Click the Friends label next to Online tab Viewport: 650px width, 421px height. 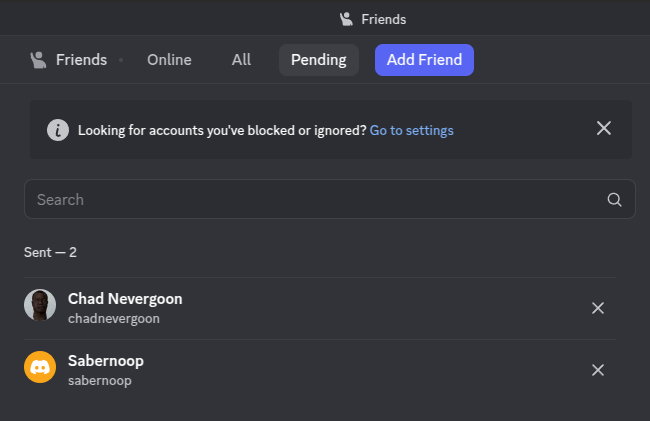[x=81, y=60]
